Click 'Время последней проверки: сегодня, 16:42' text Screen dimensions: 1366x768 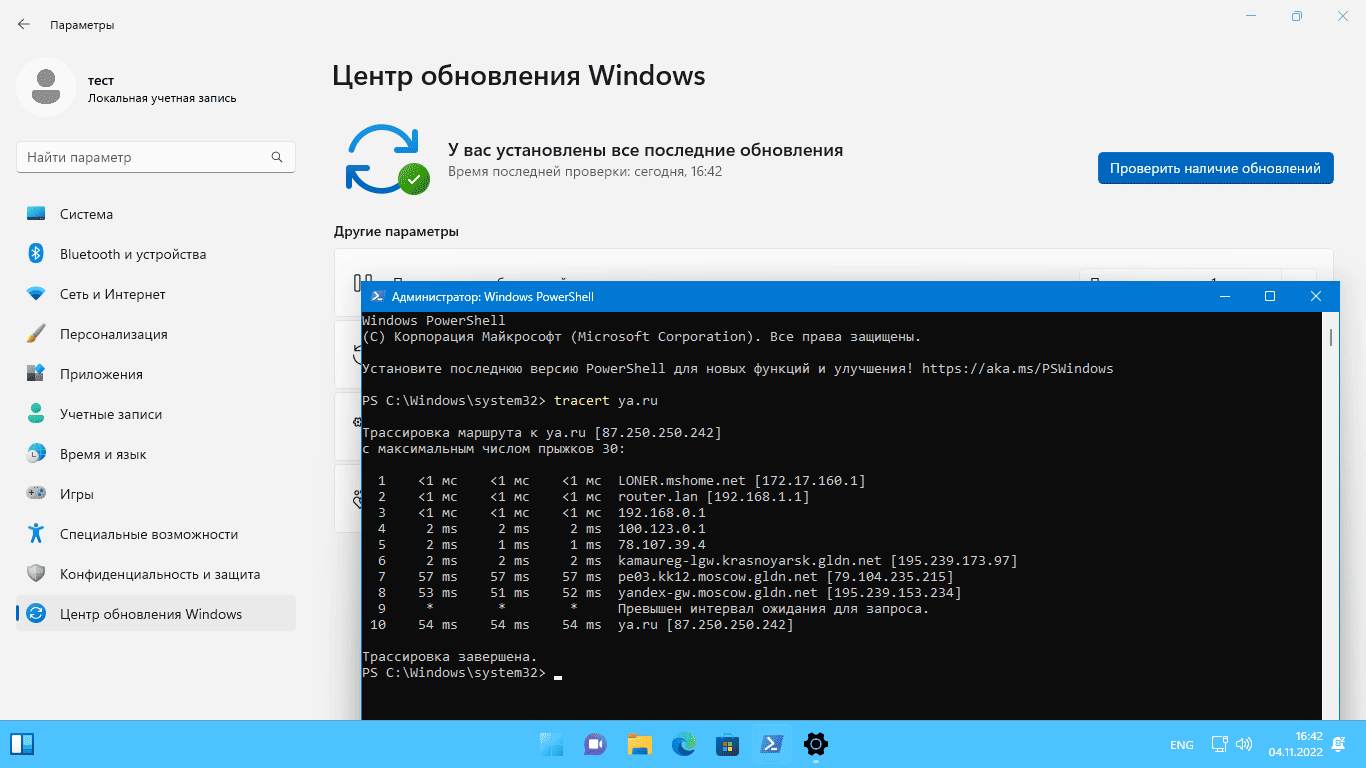[x=585, y=171]
